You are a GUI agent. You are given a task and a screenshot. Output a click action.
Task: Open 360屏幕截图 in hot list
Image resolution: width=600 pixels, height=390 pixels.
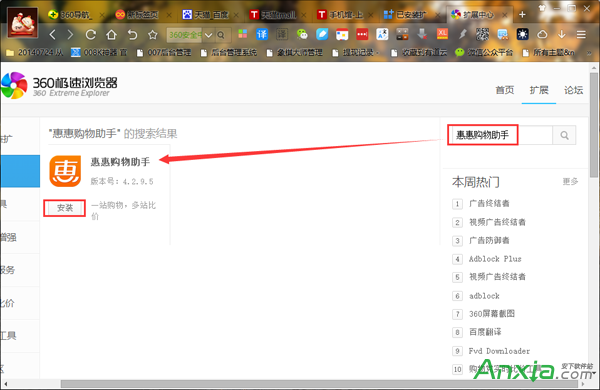coord(492,314)
